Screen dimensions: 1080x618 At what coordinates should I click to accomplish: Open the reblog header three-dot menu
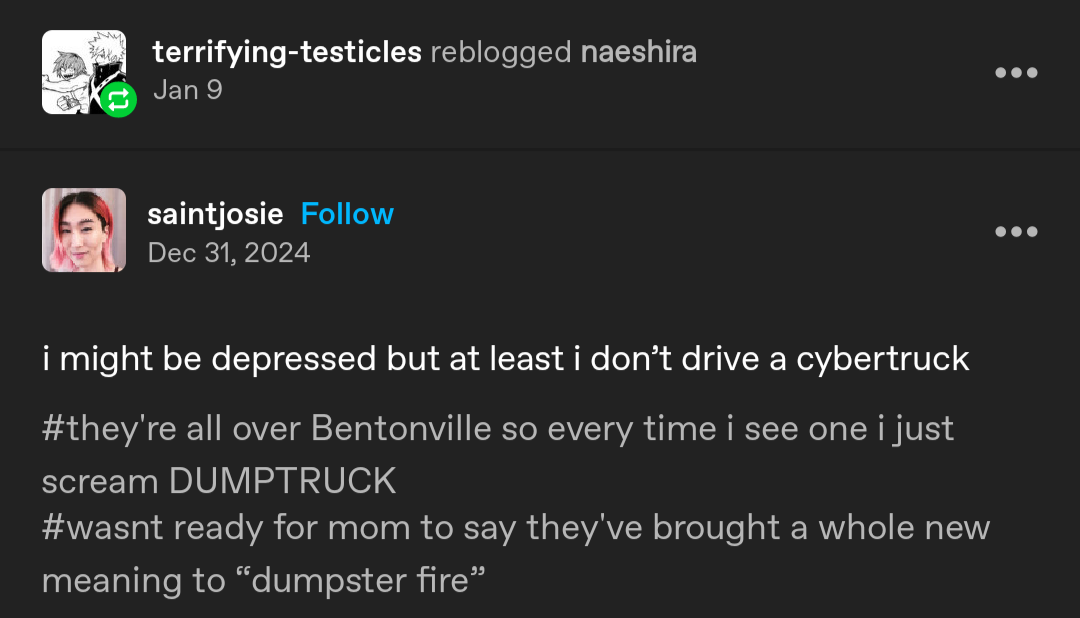(x=1016, y=72)
